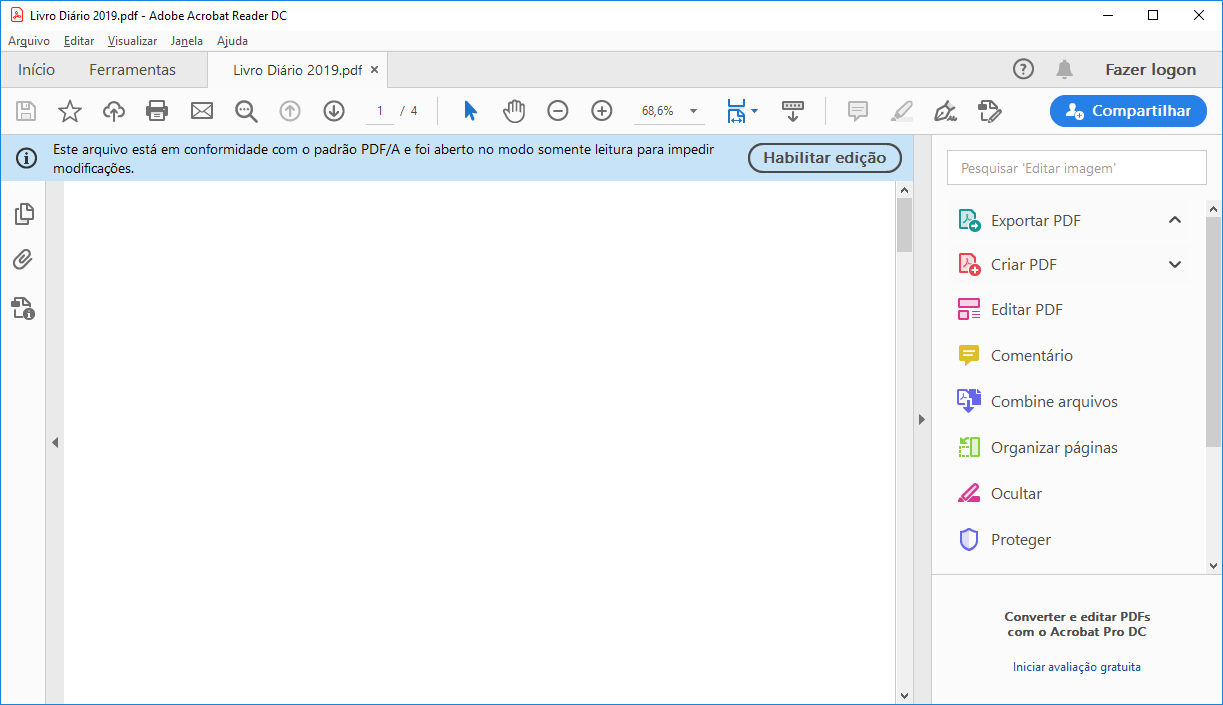Choose the selection arrow tool
Screen dimensions: 1223x705
470,111
